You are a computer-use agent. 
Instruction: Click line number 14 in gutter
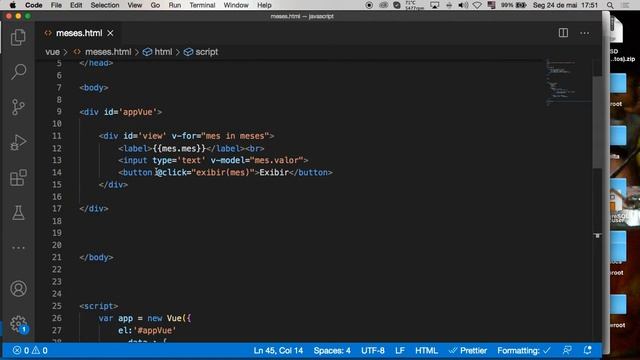click(x=57, y=172)
